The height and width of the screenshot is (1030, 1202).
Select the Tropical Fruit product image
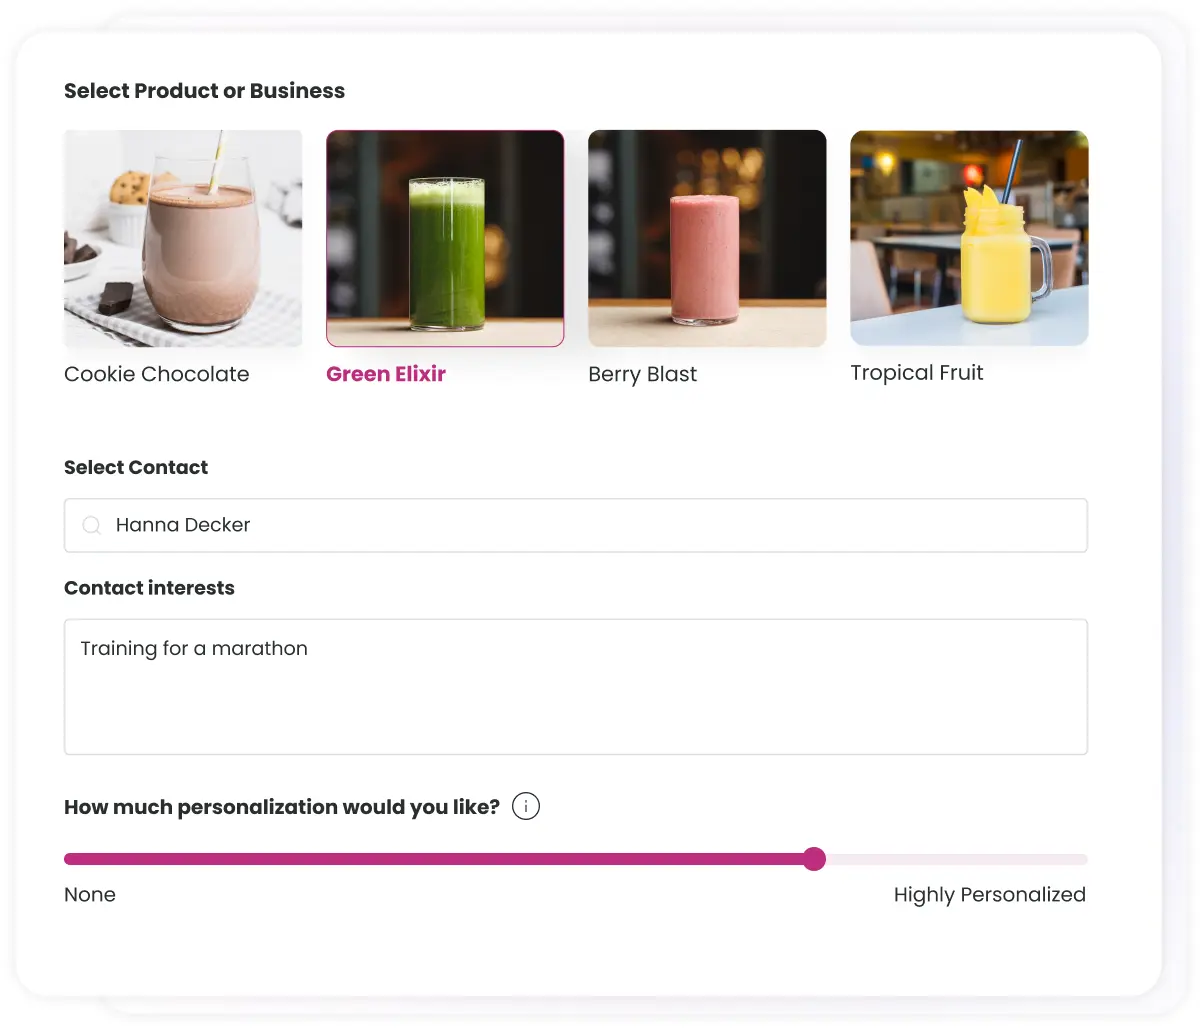click(969, 238)
